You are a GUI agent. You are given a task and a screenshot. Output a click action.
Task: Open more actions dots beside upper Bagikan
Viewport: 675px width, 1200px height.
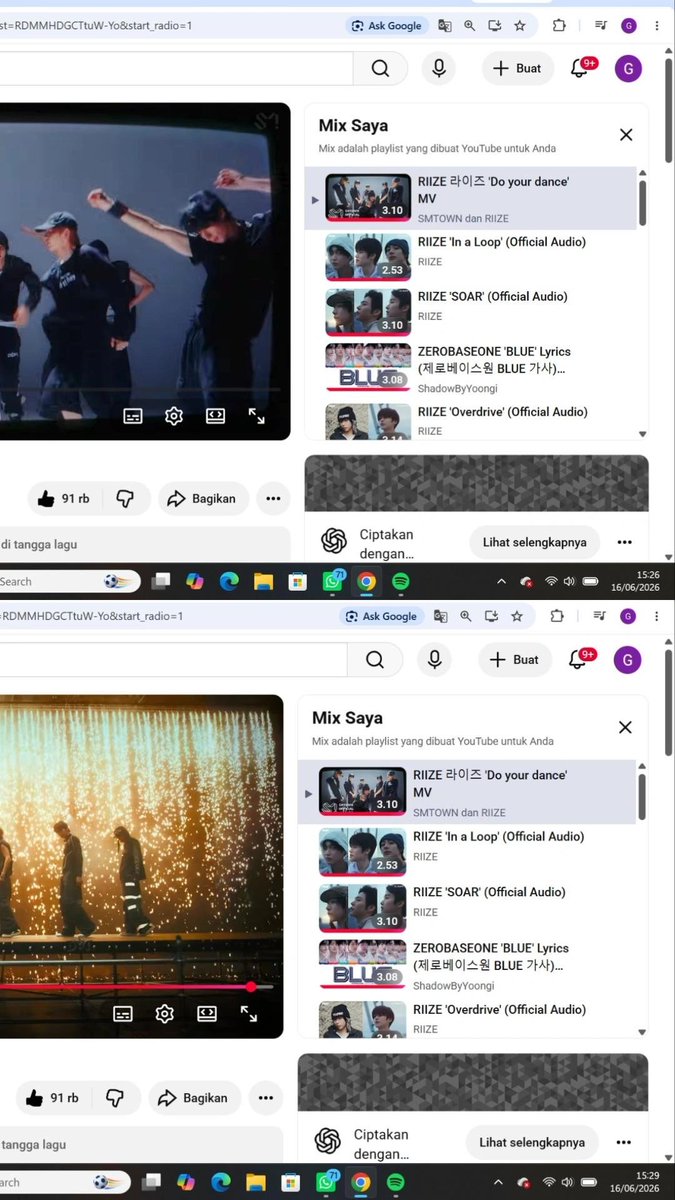[273, 498]
